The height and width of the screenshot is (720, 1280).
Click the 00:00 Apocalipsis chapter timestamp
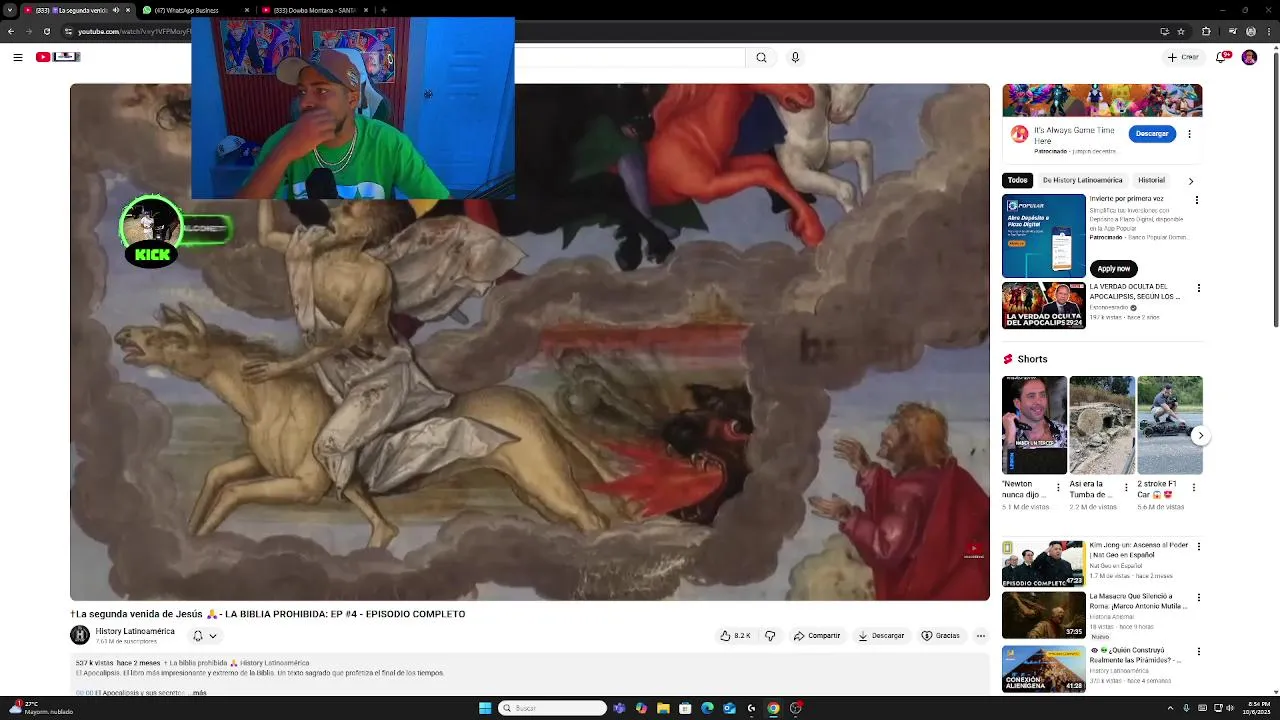coord(84,692)
